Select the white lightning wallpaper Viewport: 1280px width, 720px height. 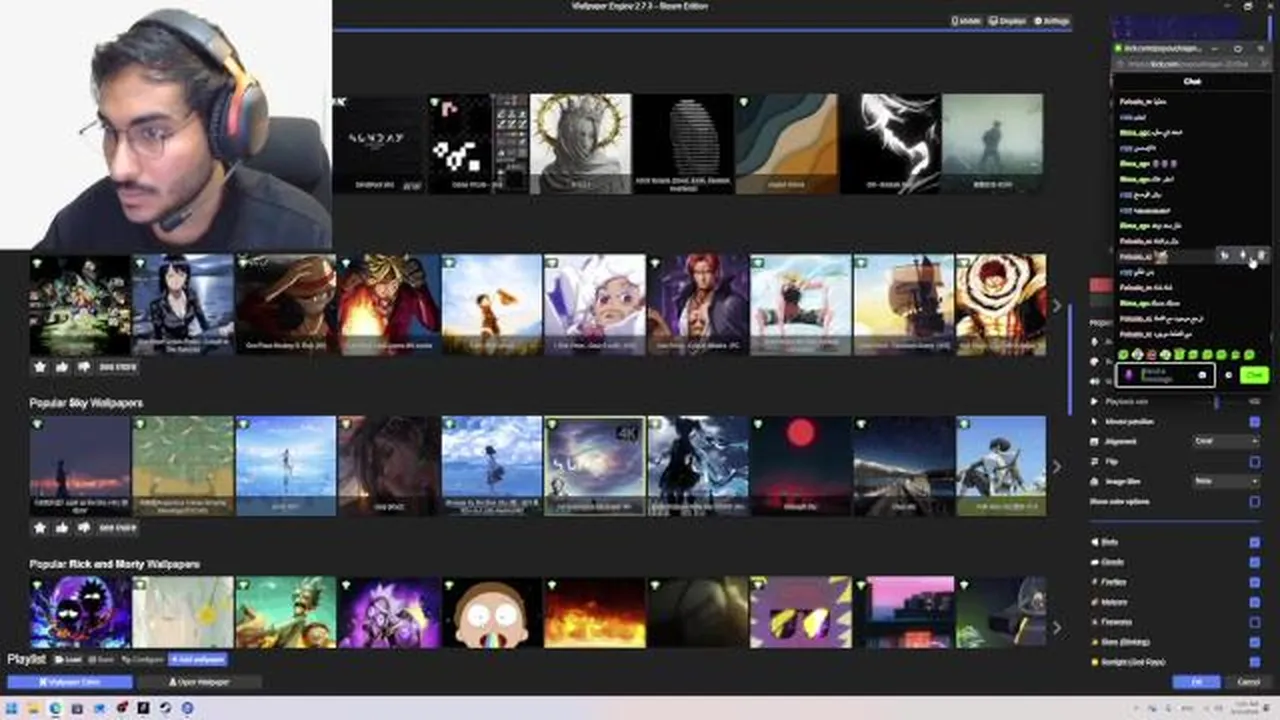click(x=890, y=143)
